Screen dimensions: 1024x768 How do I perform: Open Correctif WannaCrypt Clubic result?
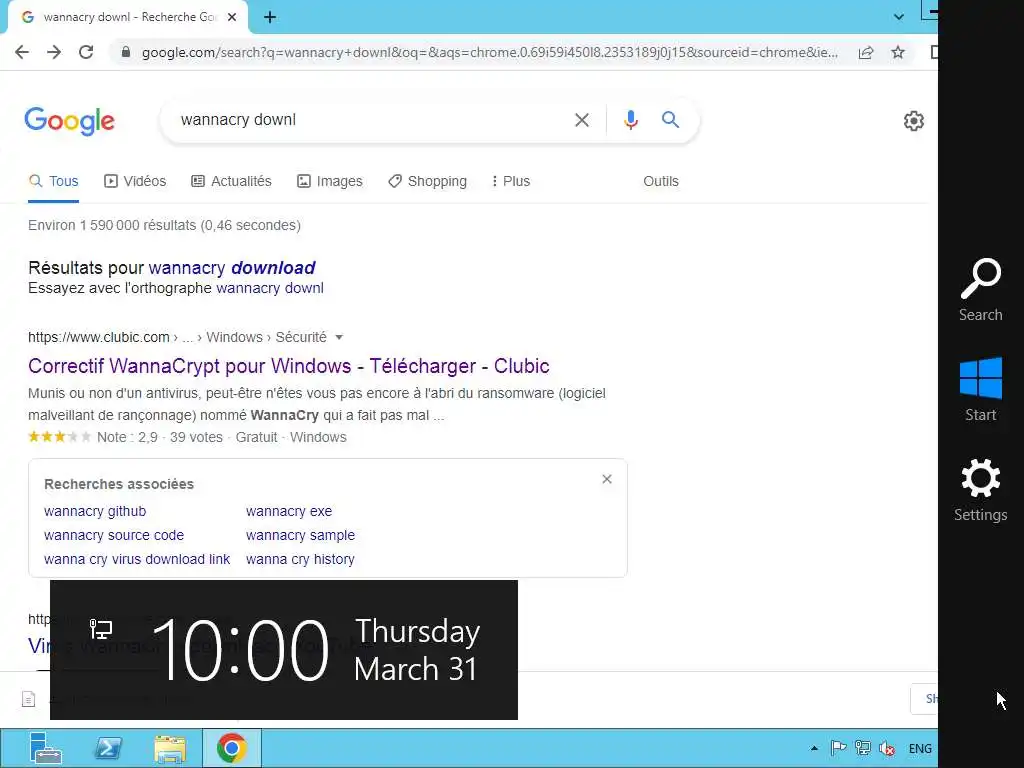pyautogui.click(x=289, y=366)
